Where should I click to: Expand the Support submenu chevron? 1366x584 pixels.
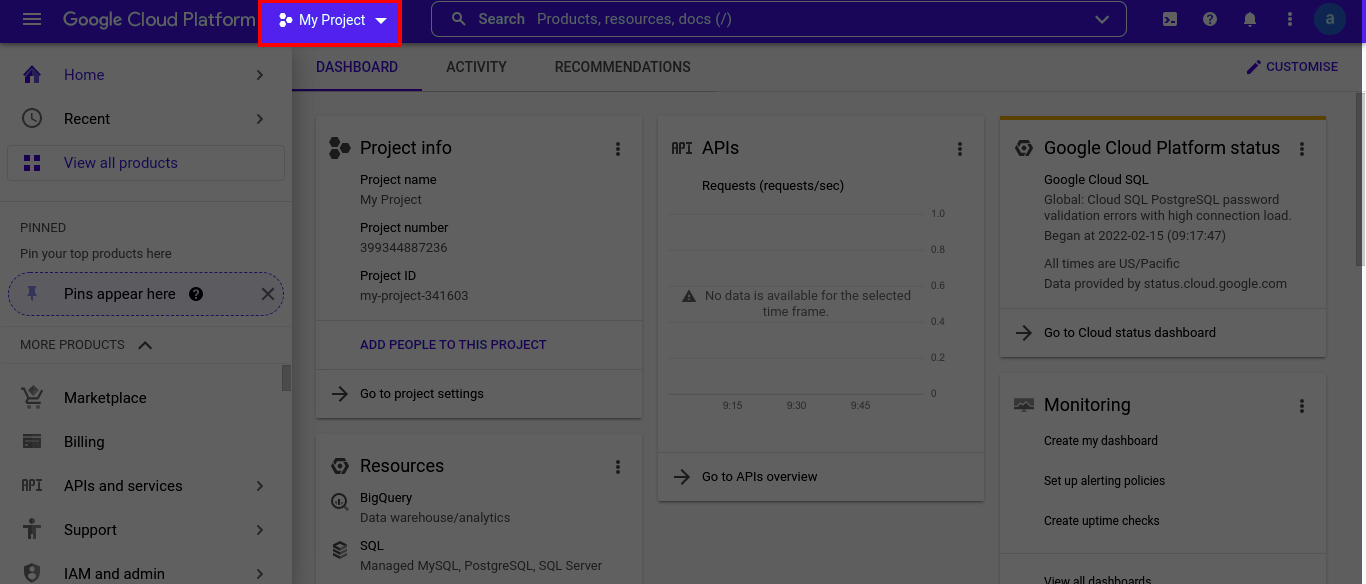[x=260, y=530]
